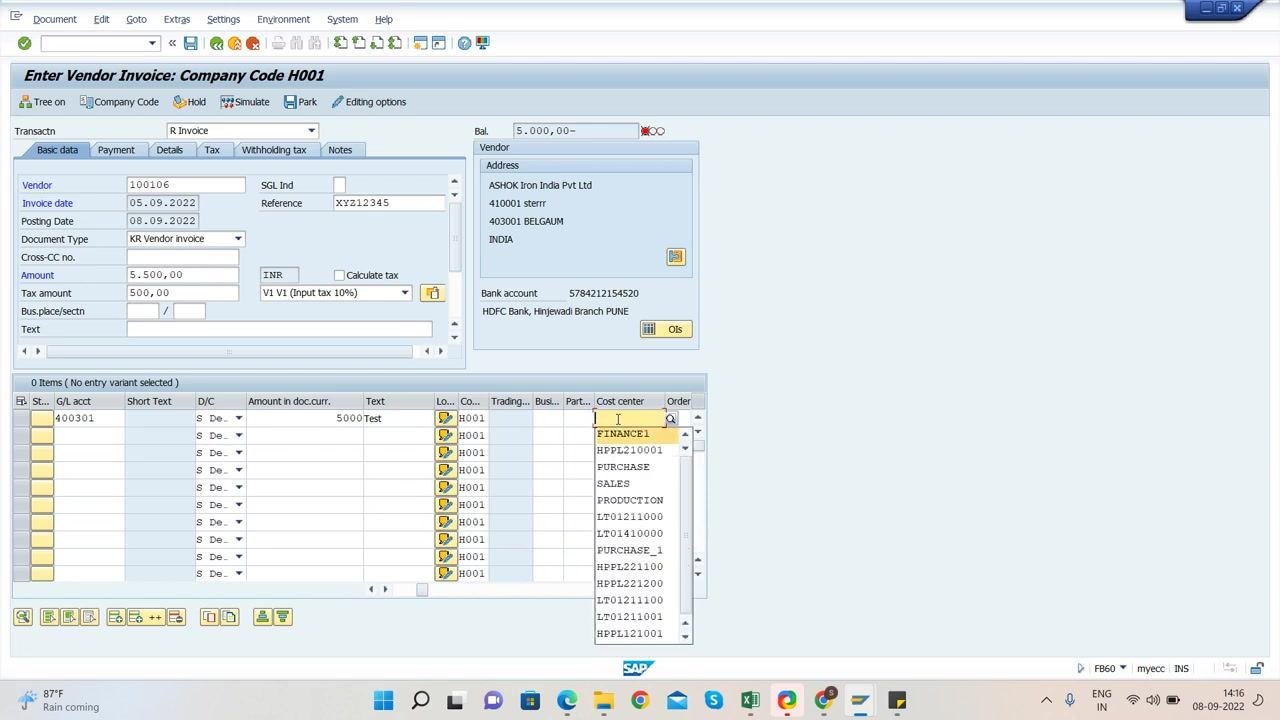The image size is (1280, 720).
Task: Click the green Back arrow icon
Action: 217,43
